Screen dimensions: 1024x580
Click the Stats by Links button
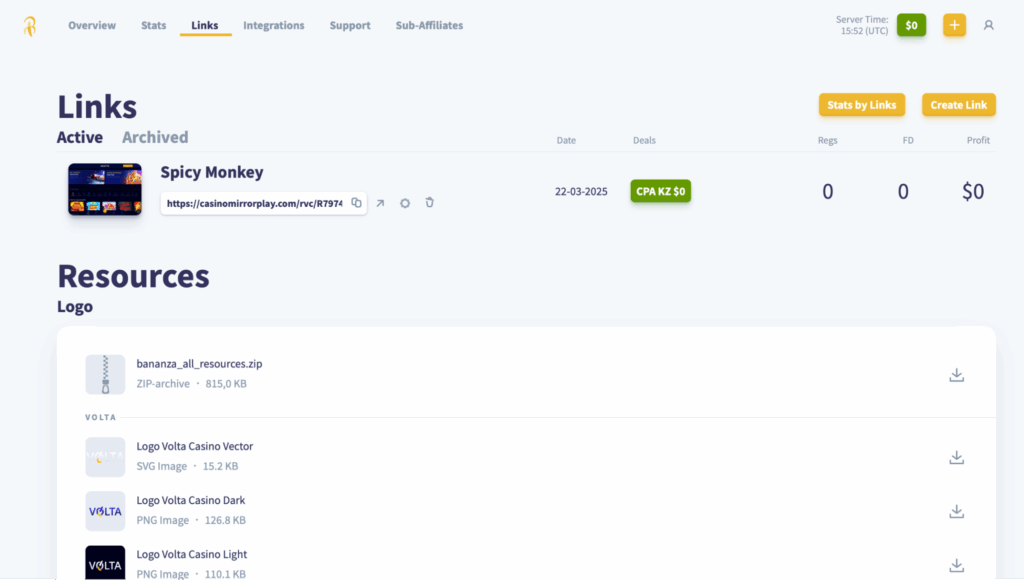(861, 105)
